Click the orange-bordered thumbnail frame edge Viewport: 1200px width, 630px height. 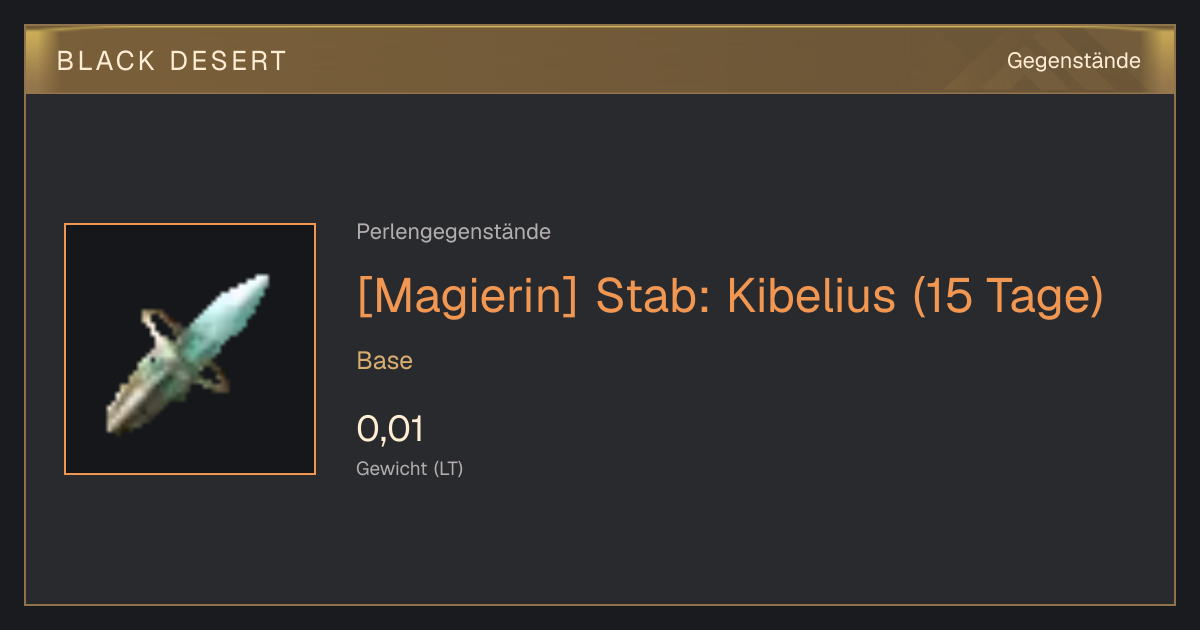pos(65,349)
